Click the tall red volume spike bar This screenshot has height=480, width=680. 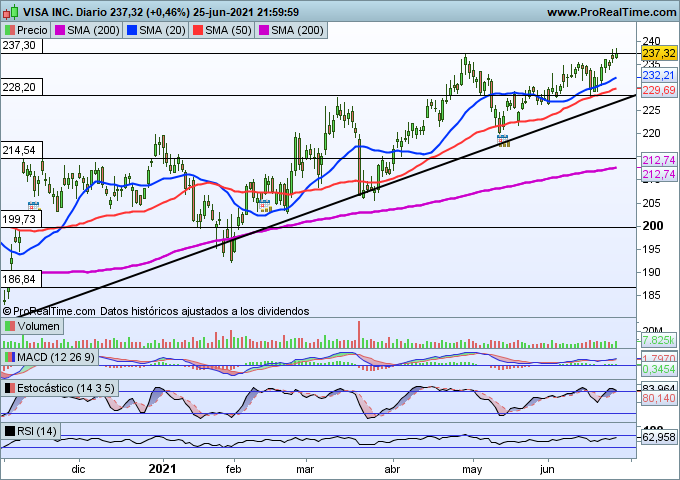[359, 334]
